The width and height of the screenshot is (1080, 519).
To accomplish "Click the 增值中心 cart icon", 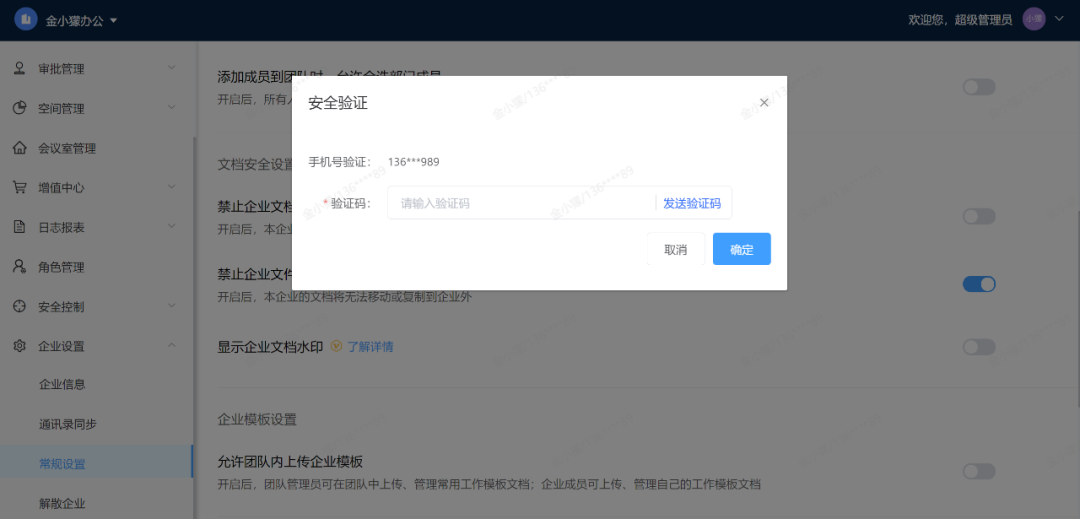I will 19,187.
